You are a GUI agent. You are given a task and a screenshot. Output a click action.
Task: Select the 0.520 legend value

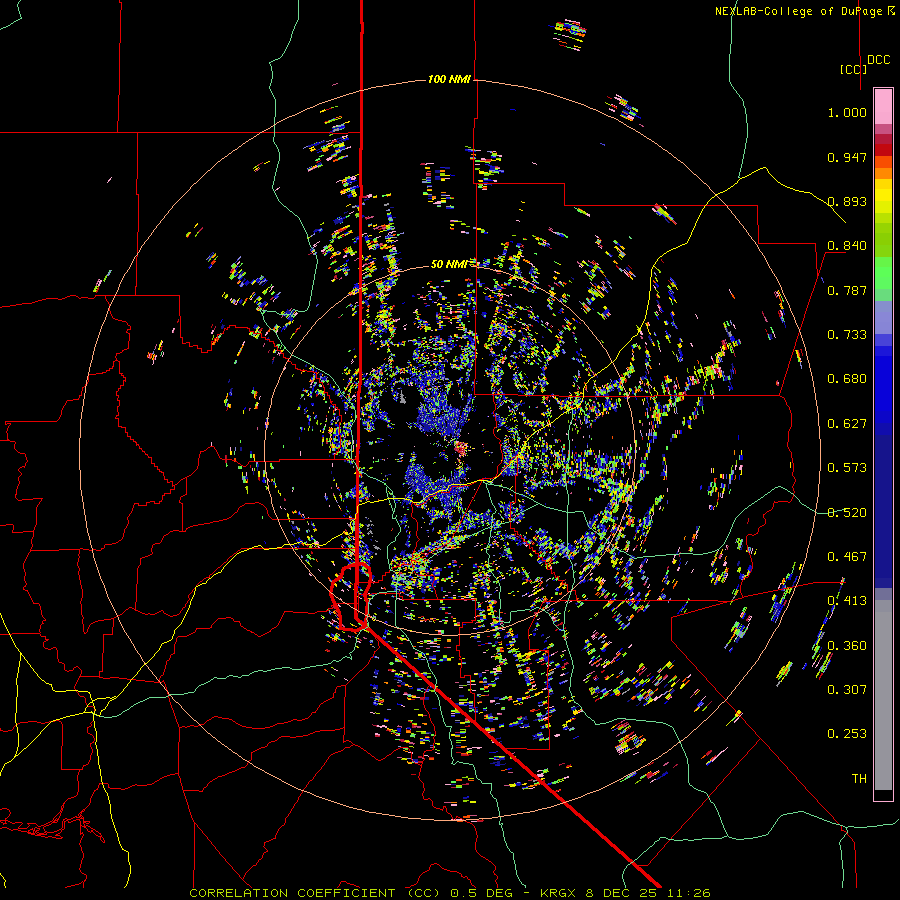tap(847, 513)
